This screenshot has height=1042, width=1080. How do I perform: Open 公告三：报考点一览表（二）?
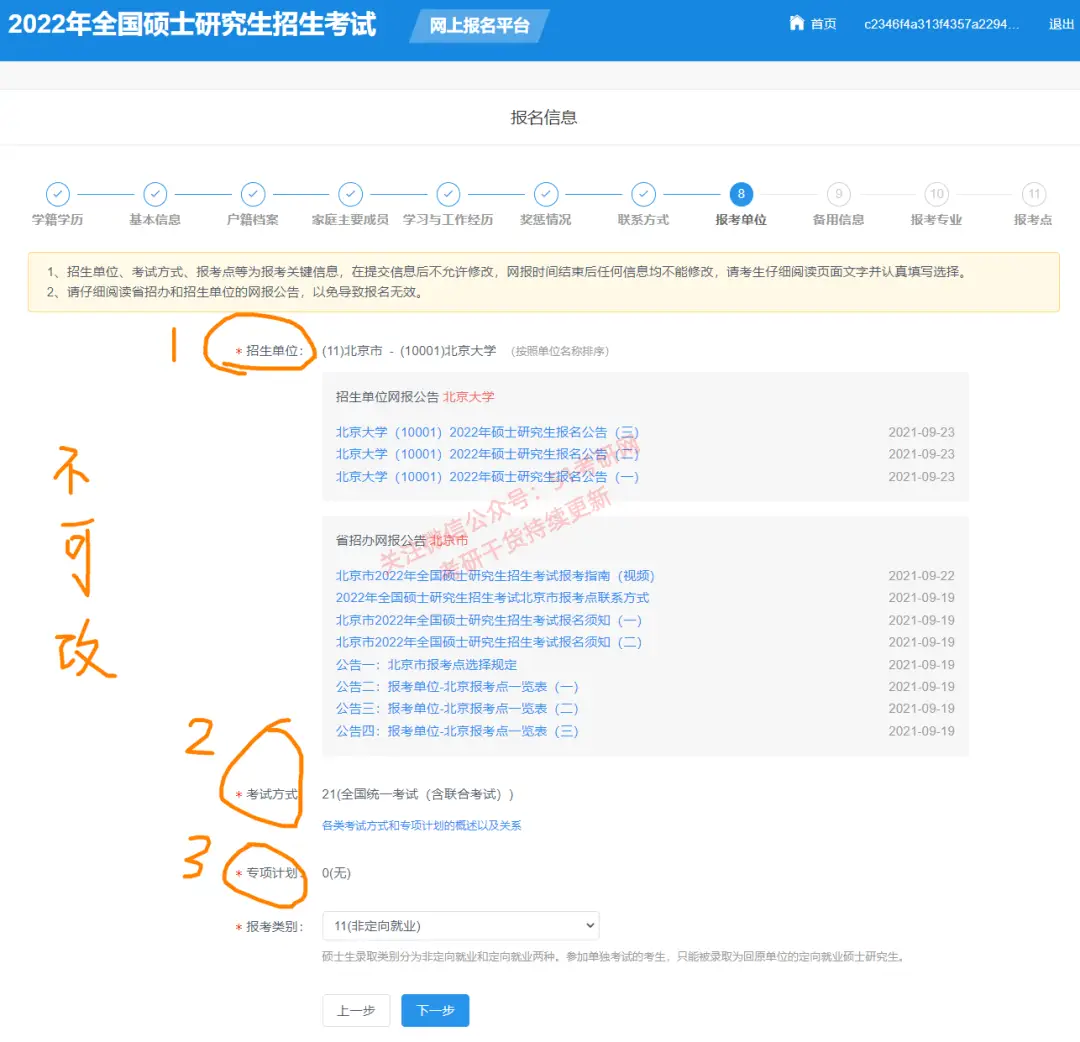457,709
